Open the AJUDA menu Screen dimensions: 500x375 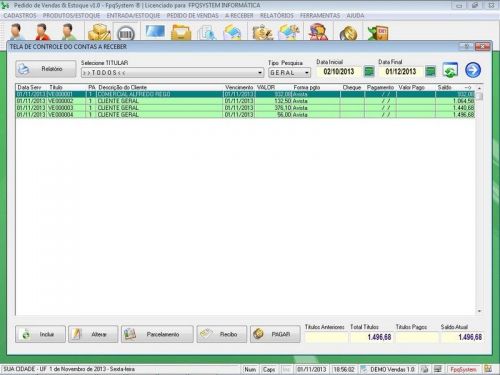[x=355, y=16]
